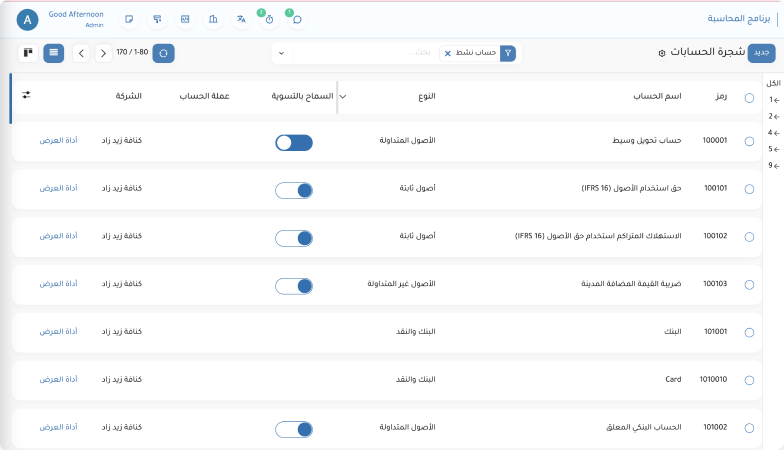Open the sticky note icon
This screenshot has height=450, width=784.
(x=128, y=19)
